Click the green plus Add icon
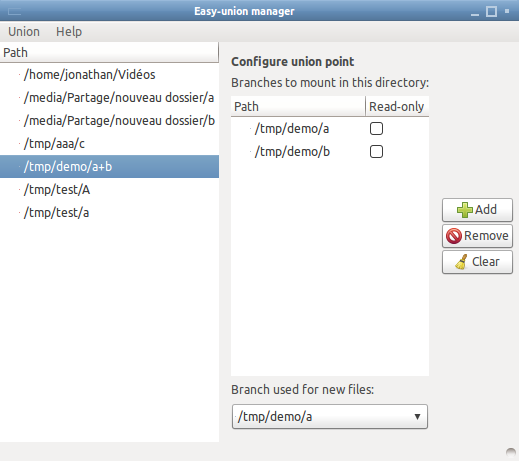 click(x=465, y=210)
